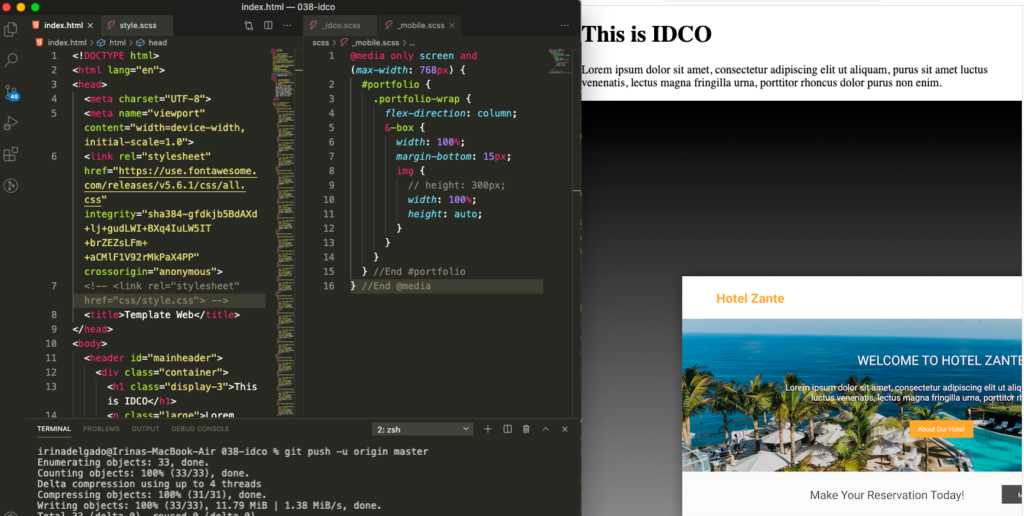Close the terminal panel
The width and height of the screenshot is (1024, 516).
point(565,429)
